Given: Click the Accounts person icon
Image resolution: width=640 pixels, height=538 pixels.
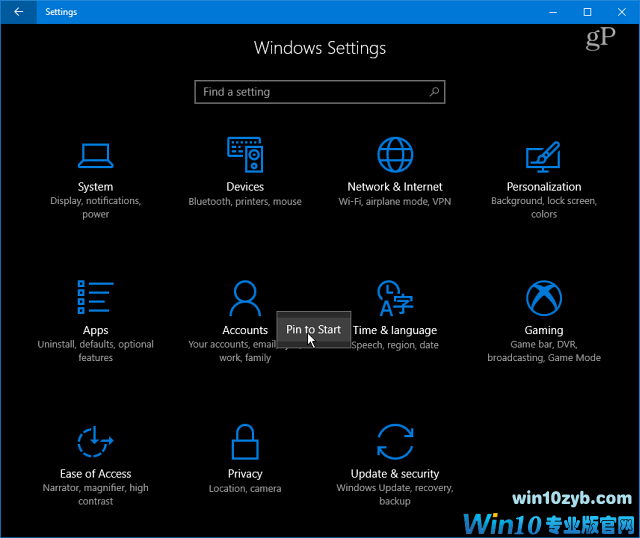Looking at the screenshot, I should (x=245, y=298).
